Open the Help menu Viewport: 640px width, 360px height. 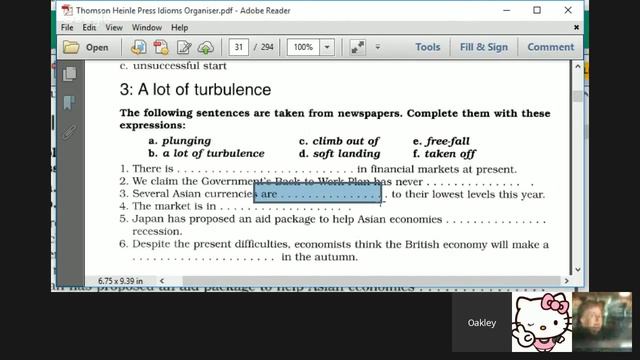pos(179,27)
